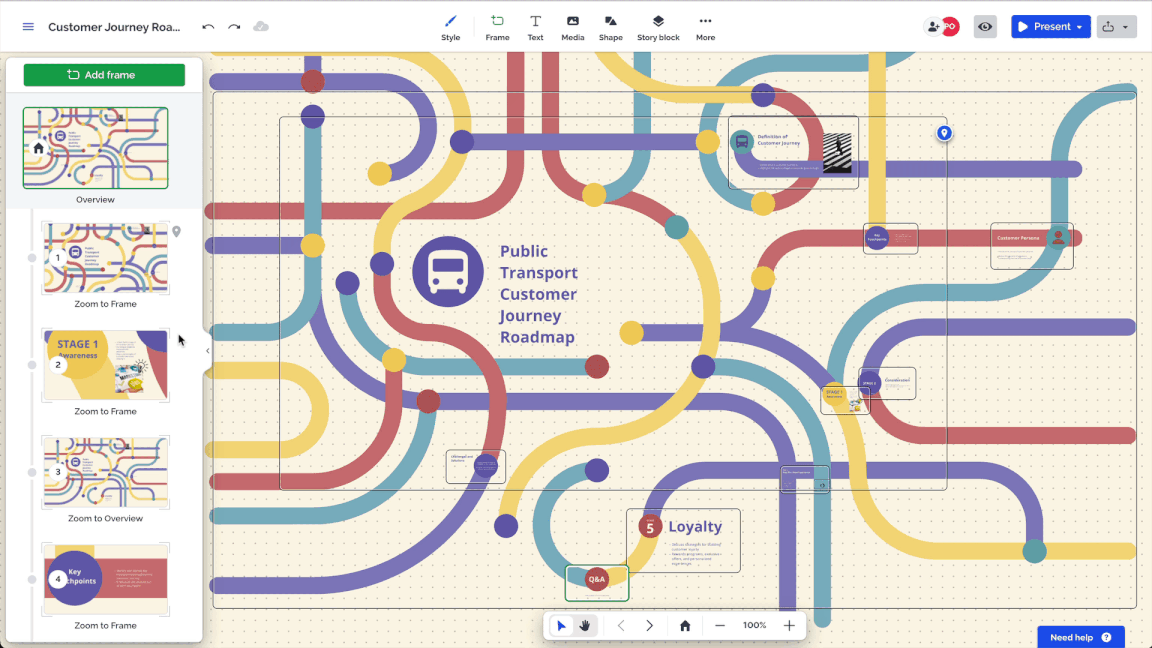Select the Text tool
The height and width of the screenshot is (648, 1152).
click(535, 27)
